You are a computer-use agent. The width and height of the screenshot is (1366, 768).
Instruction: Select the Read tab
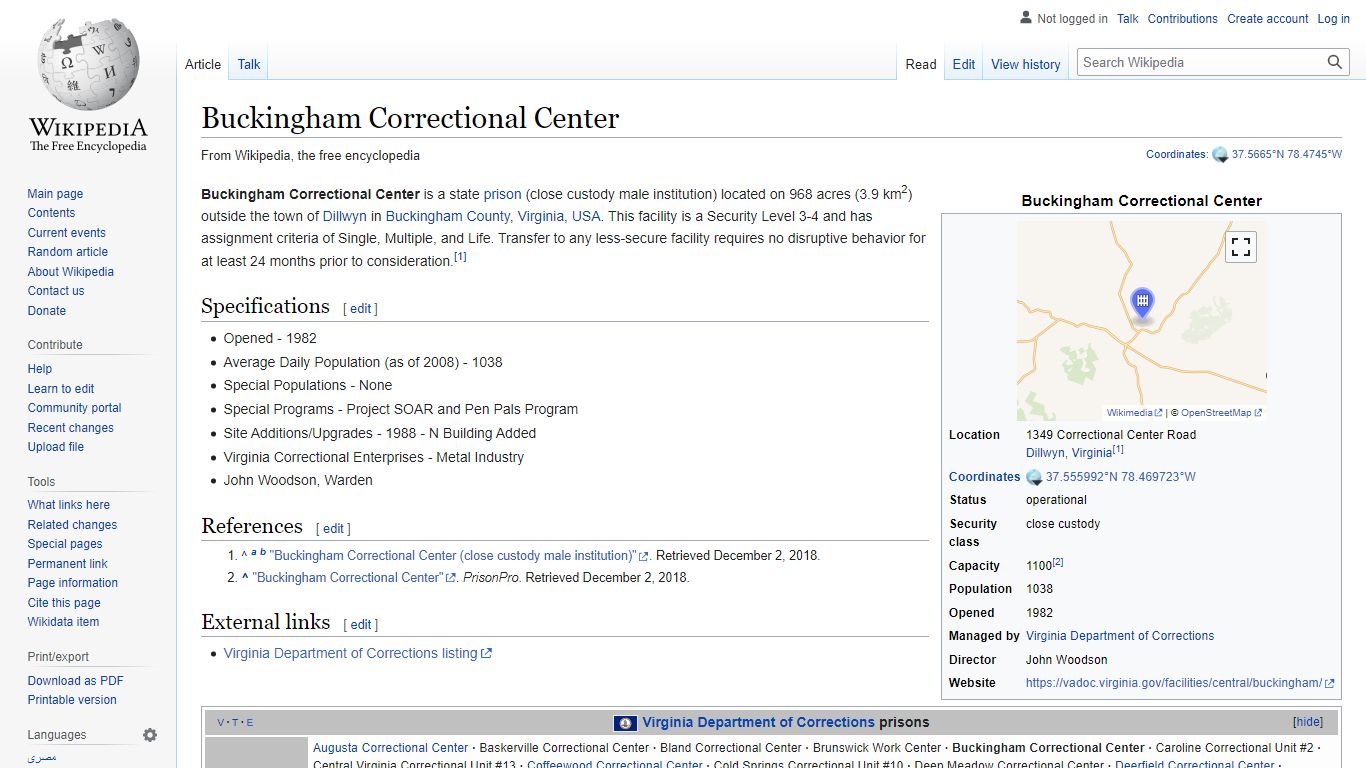tap(921, 64)
